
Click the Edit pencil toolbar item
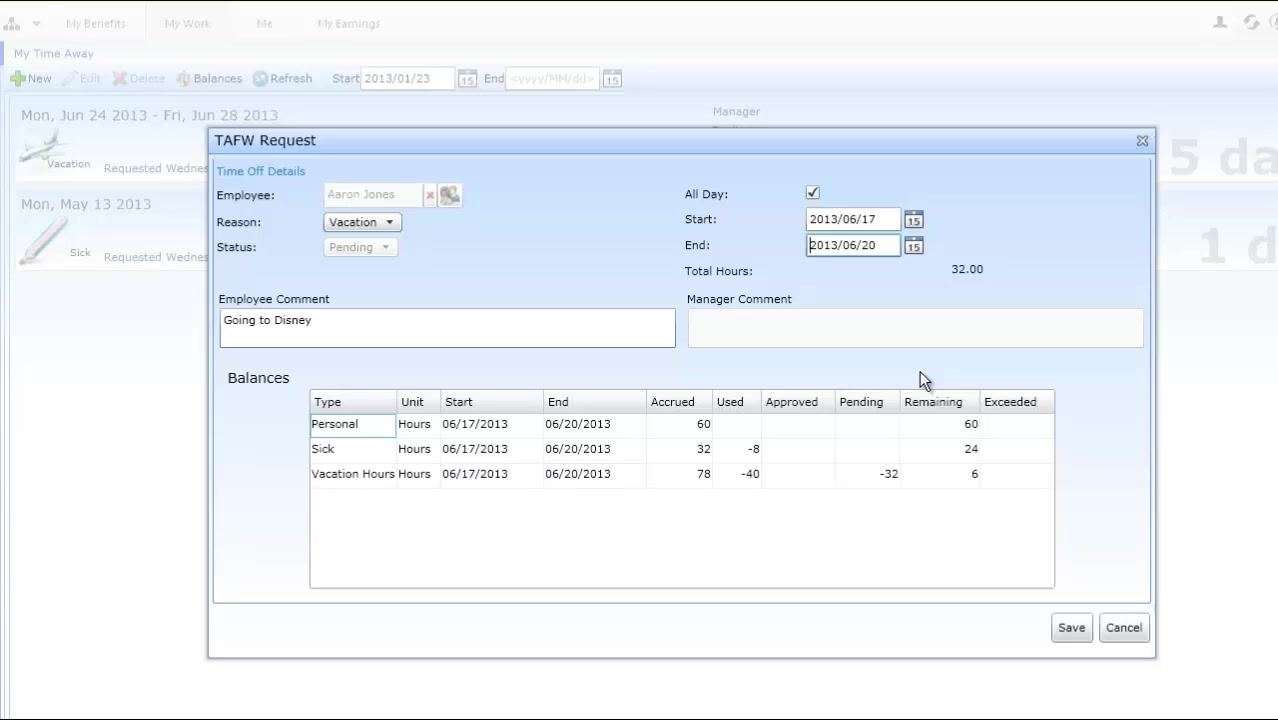[81, 78]
